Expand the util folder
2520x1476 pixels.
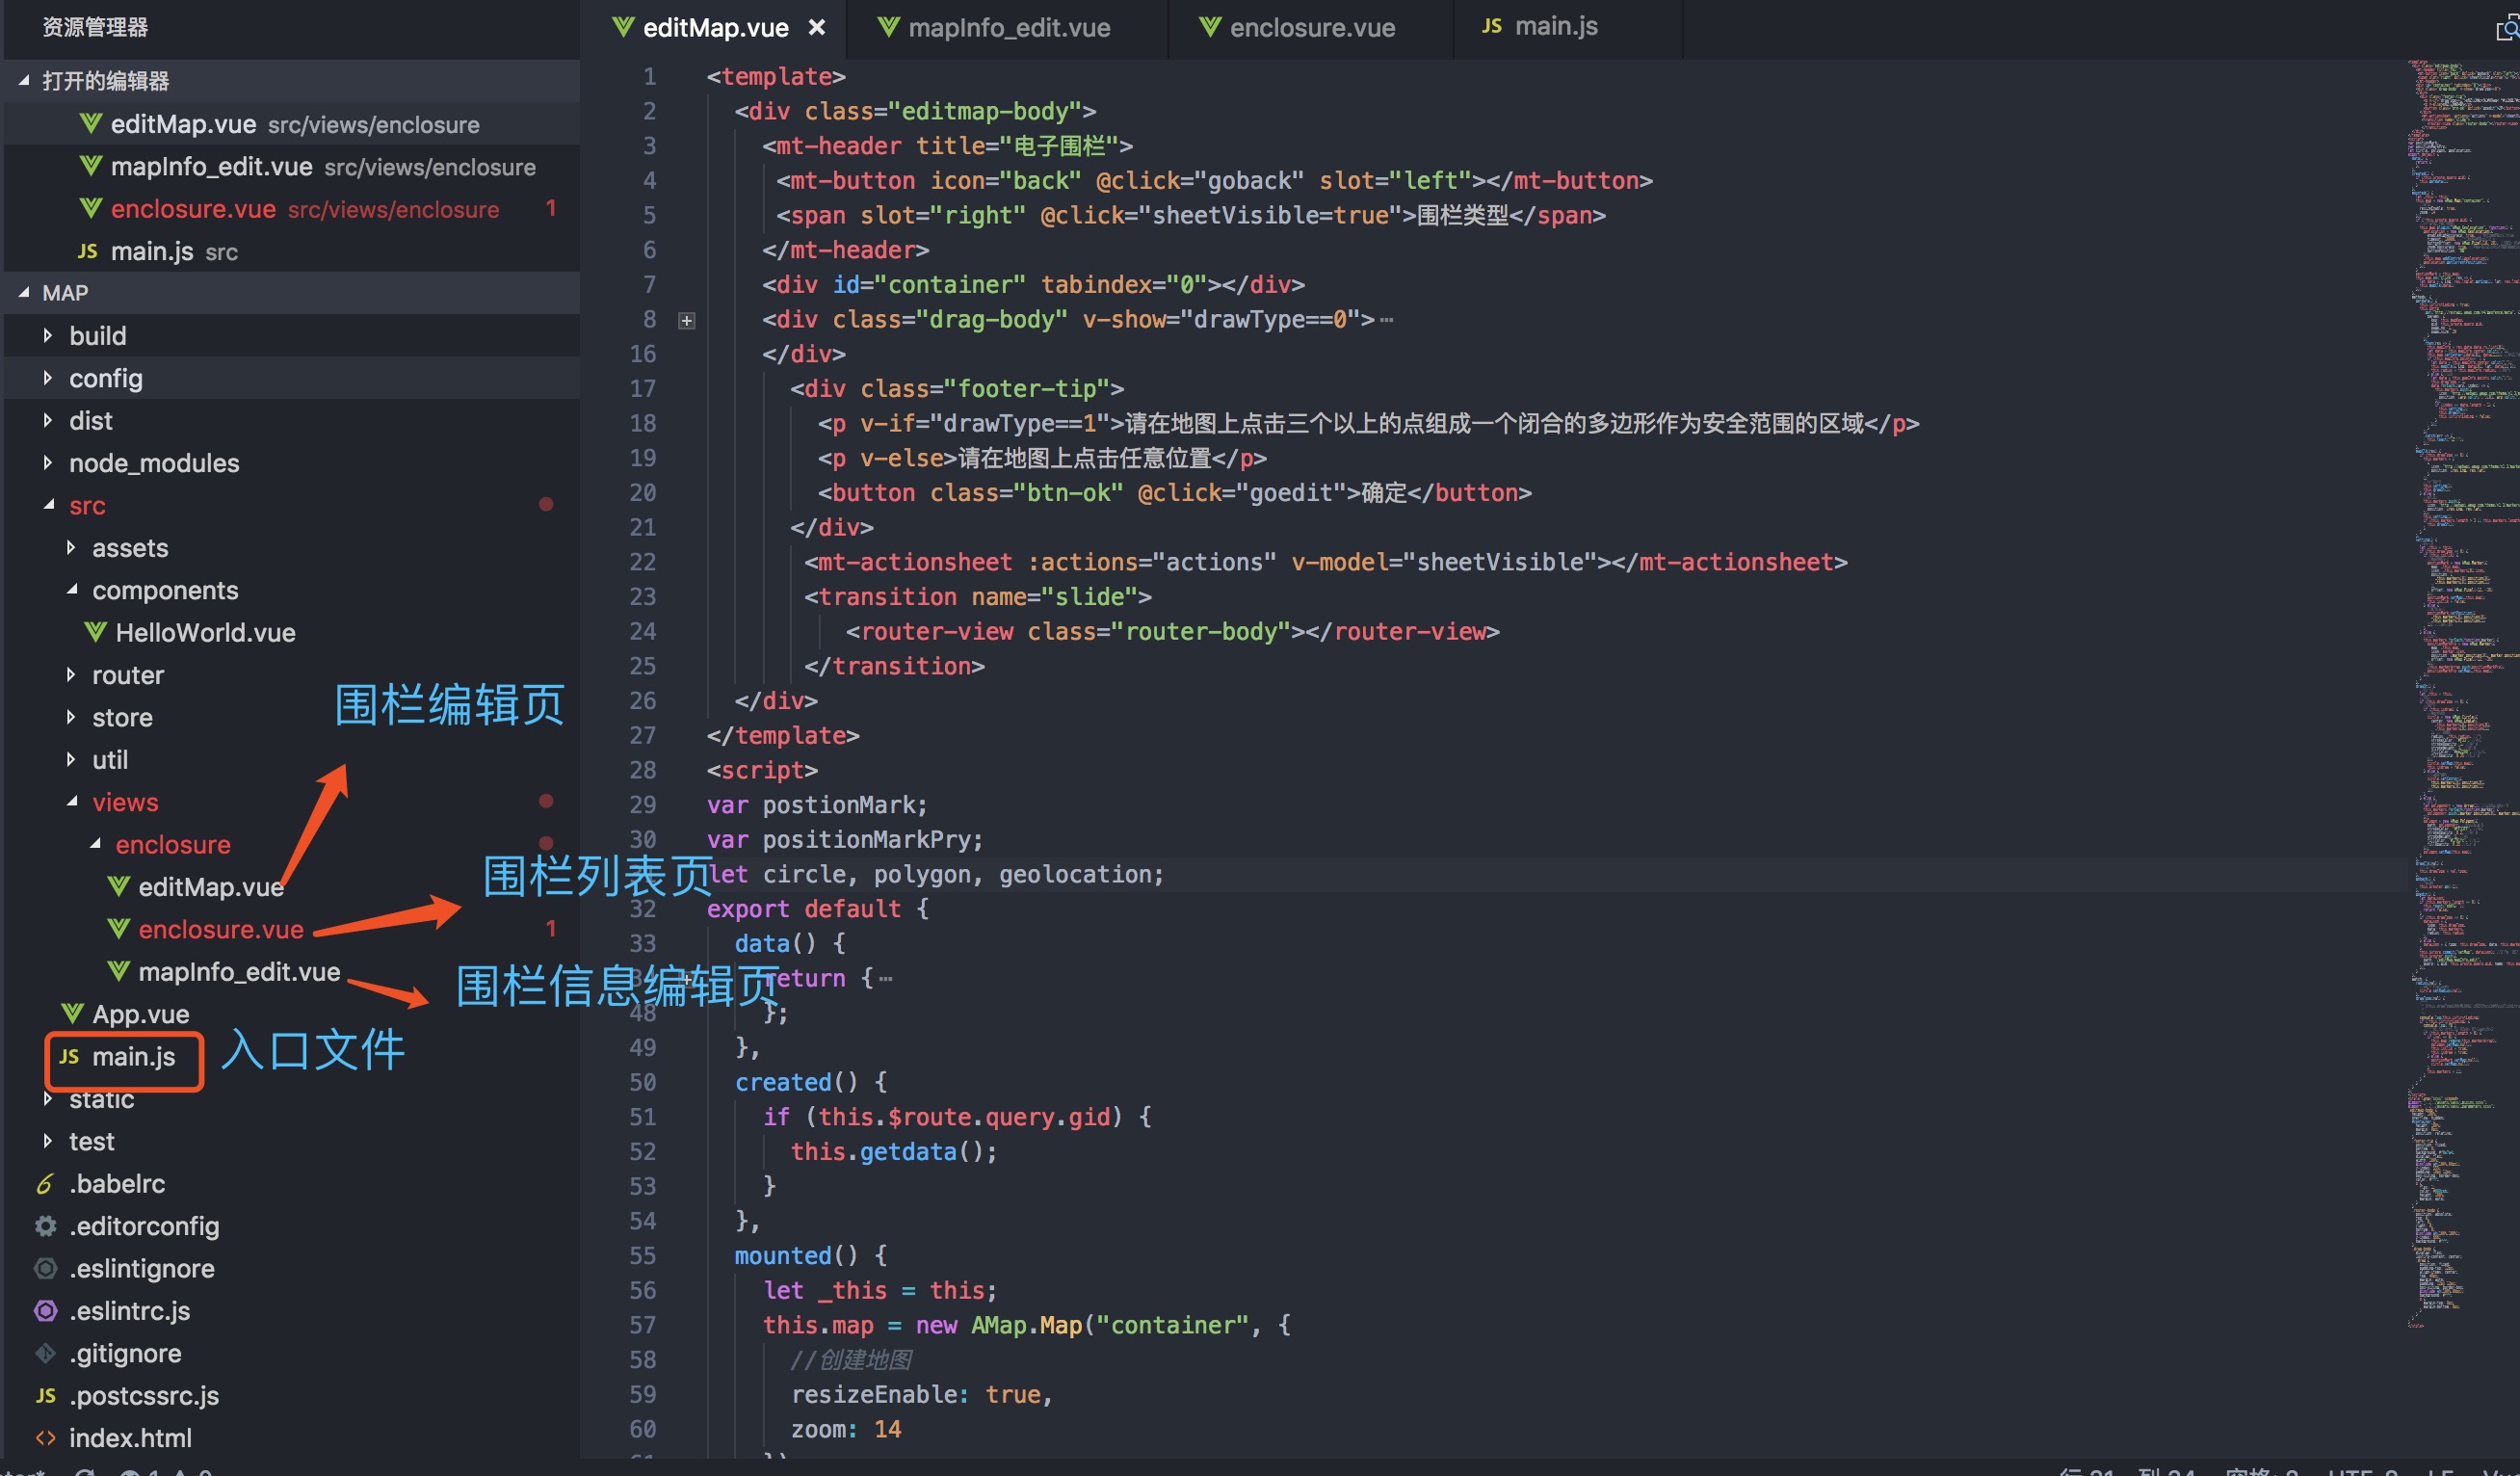point(70,760)
